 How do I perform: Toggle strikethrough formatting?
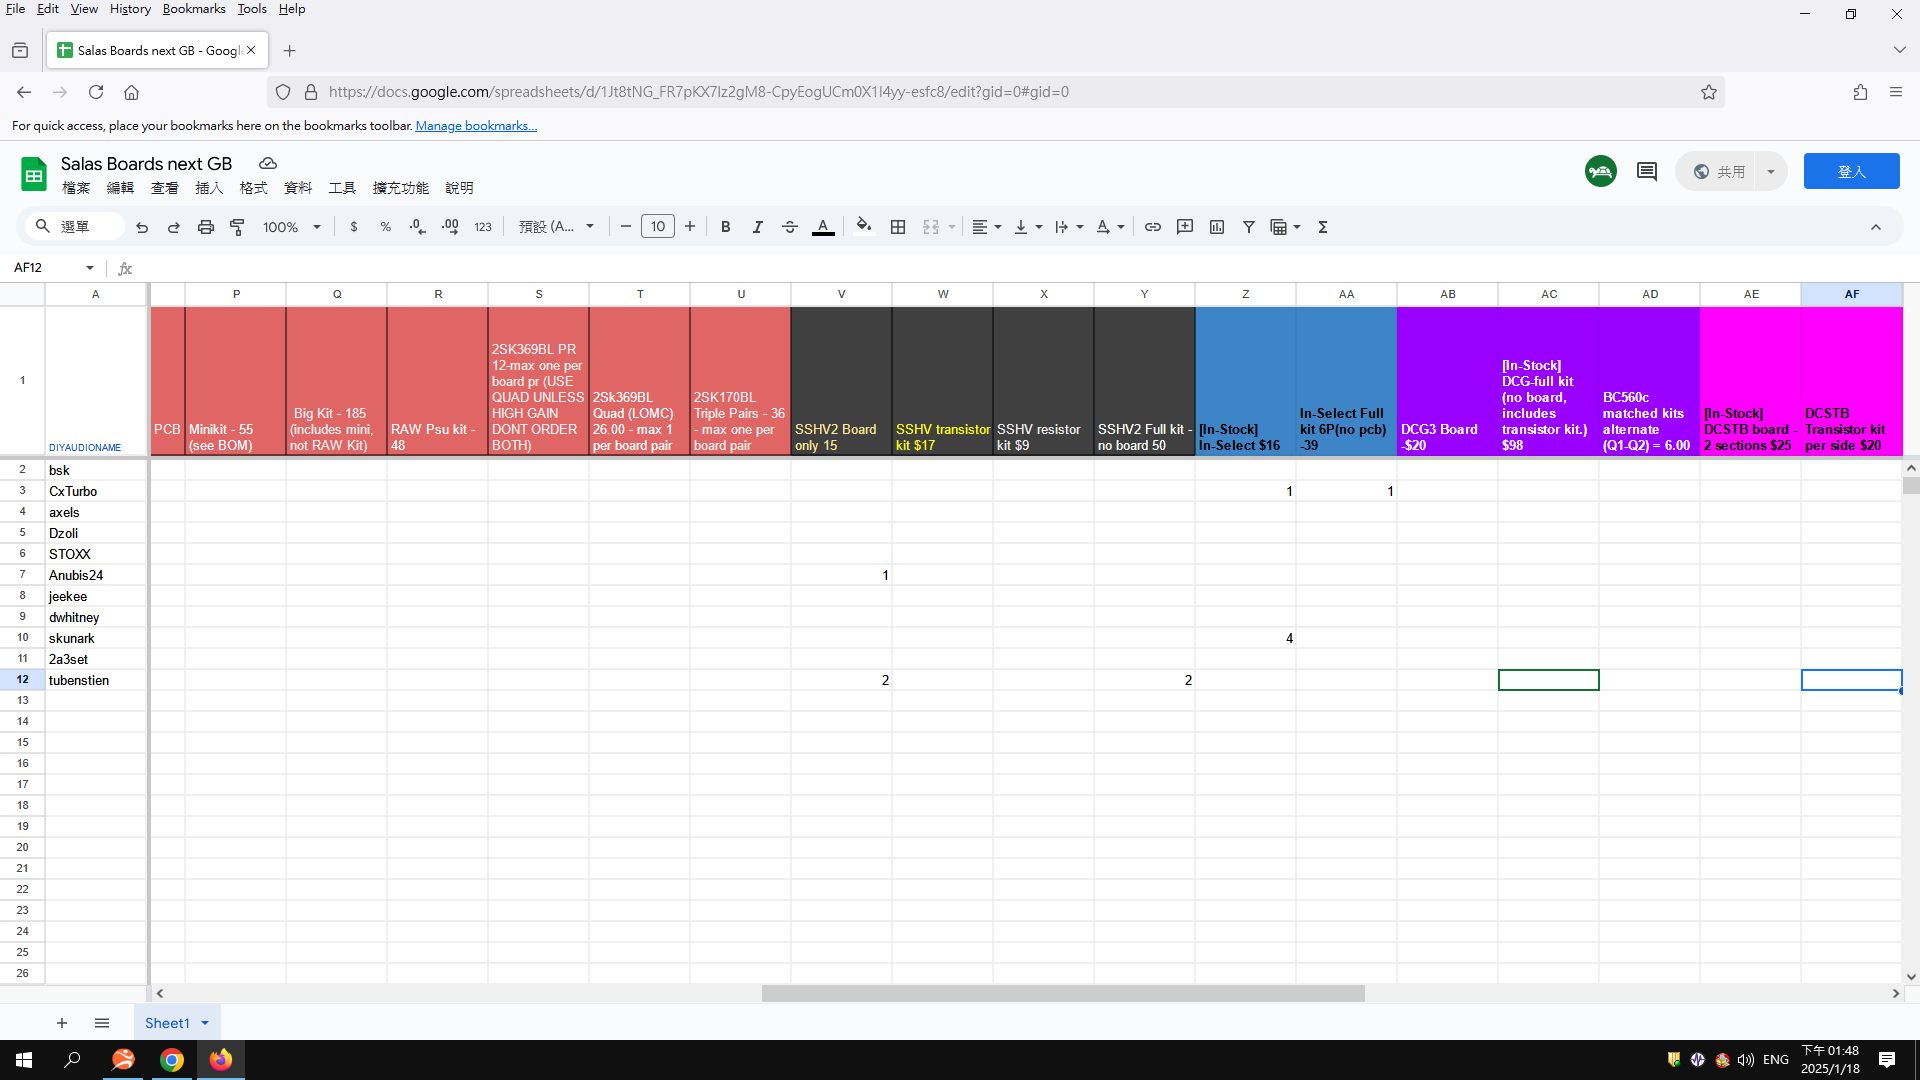click(x=790, y=227)
